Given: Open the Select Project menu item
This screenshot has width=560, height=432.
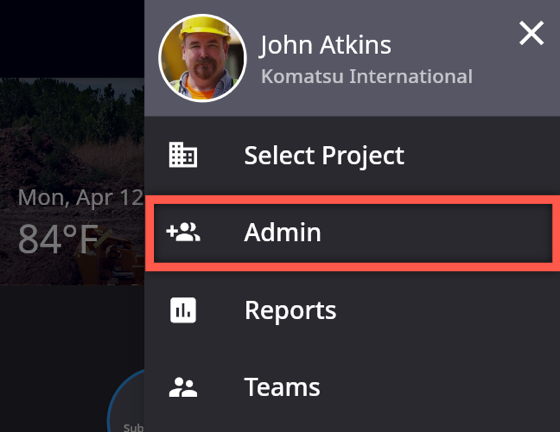Looking at the screenshot, I should [x=352, y=155].
